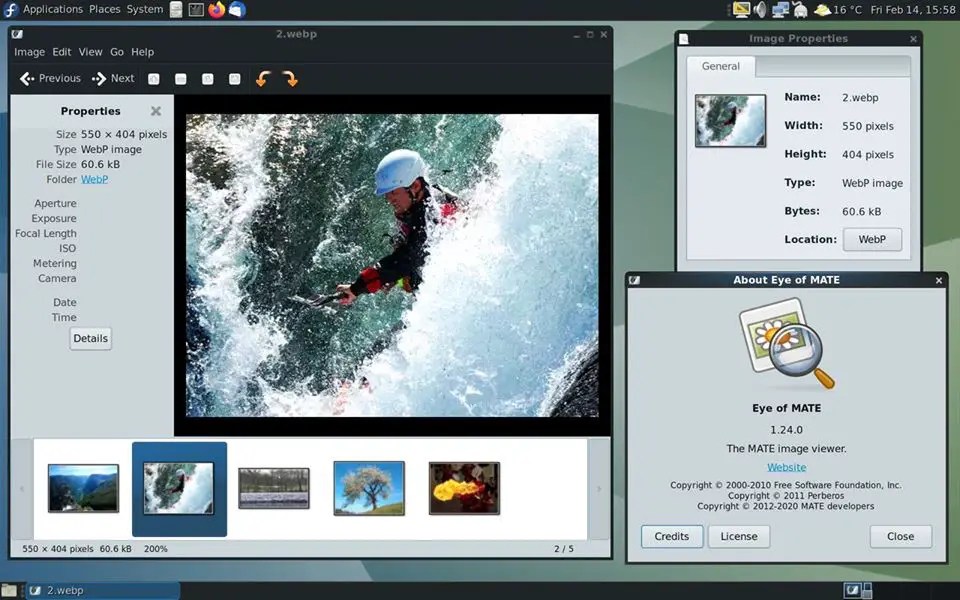Select the Zoom In tool
The image size is (960, 600).
[x=153, y=78]
